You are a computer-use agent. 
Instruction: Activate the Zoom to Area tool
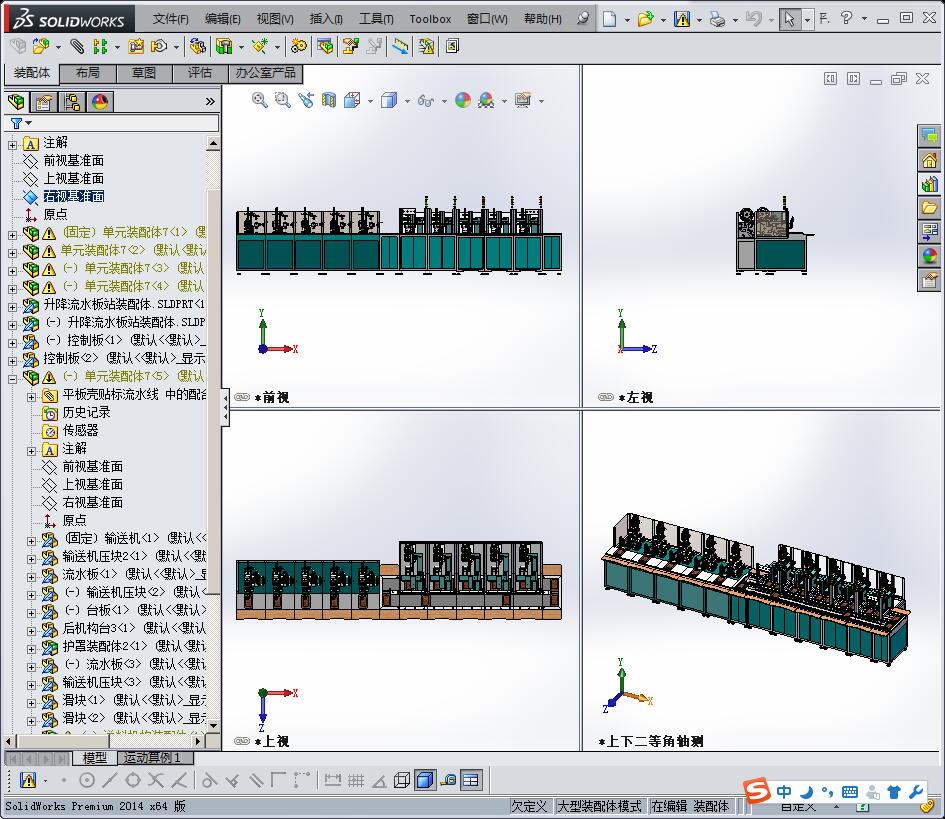point(284,100)
